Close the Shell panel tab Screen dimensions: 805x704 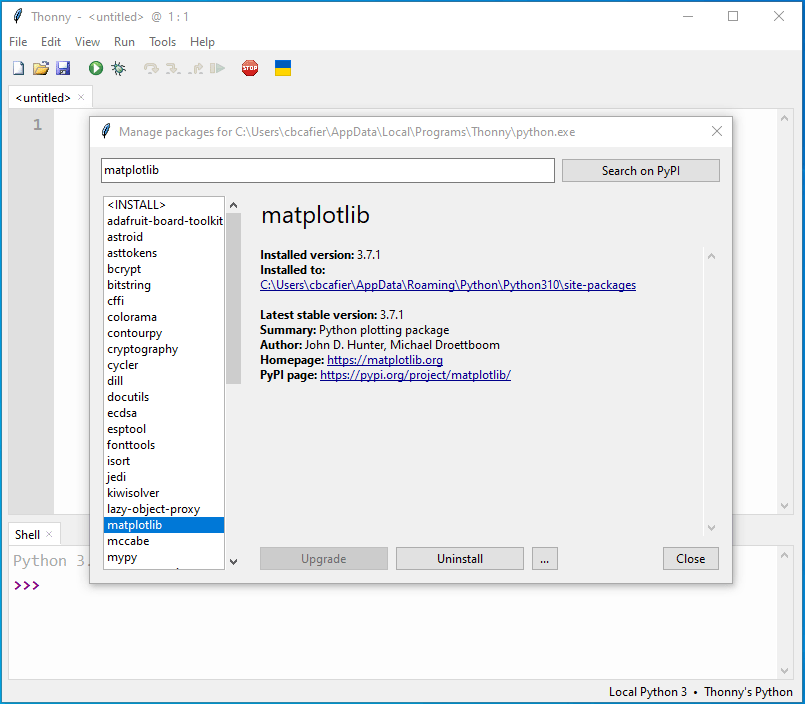(x=49, y=534)
